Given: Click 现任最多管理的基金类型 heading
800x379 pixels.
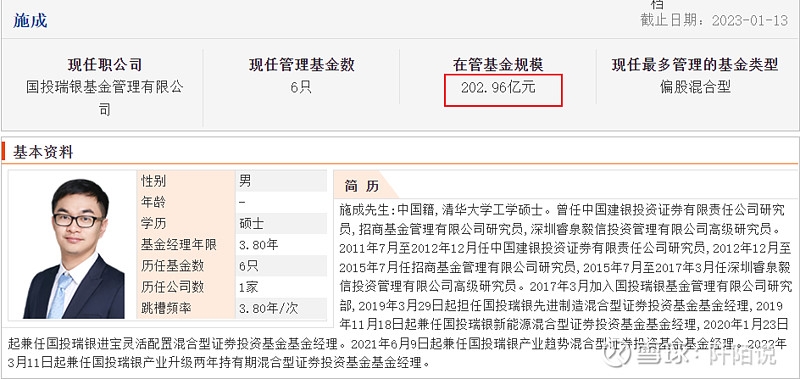Looking at the screenshot, I should coord(695,64).
